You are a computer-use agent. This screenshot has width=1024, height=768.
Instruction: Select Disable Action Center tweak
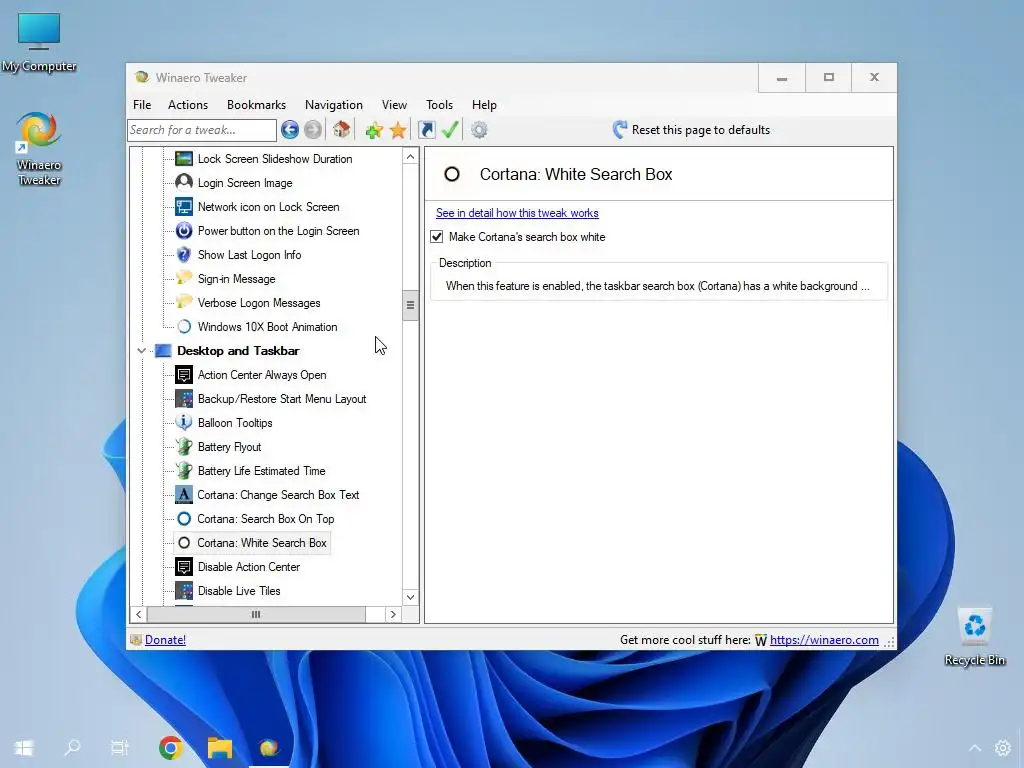(249, 567)
